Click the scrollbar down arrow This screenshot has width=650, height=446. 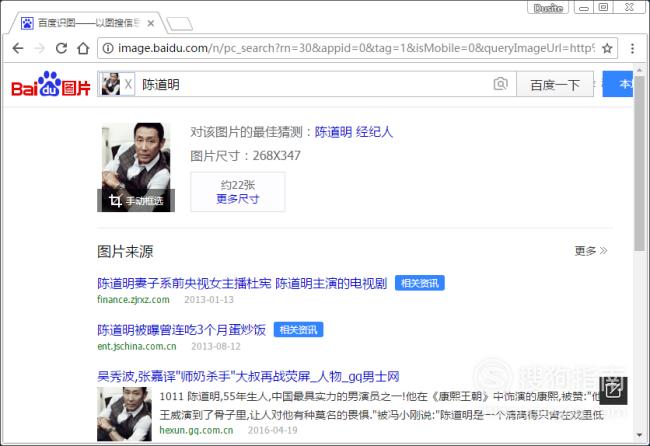639,435
